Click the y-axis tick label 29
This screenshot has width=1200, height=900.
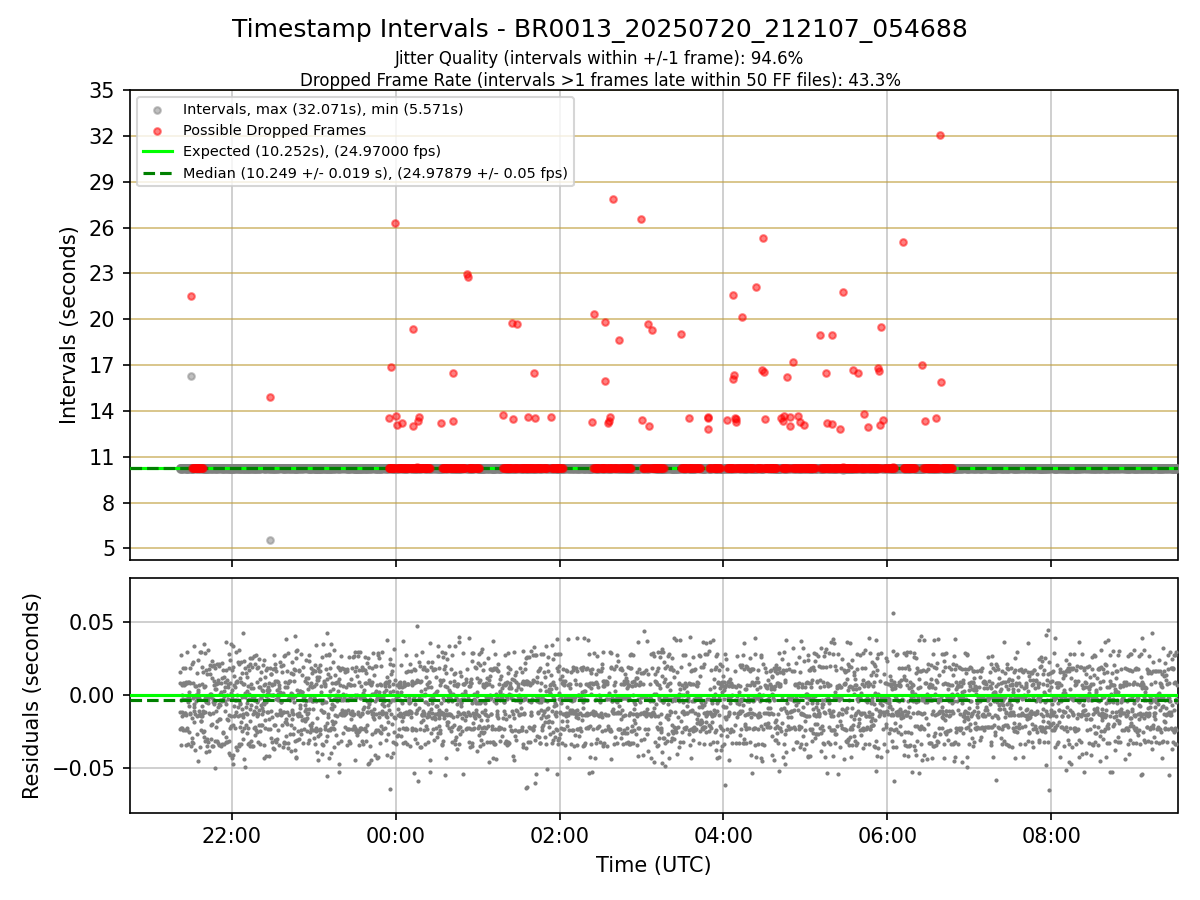click(102, 182)
